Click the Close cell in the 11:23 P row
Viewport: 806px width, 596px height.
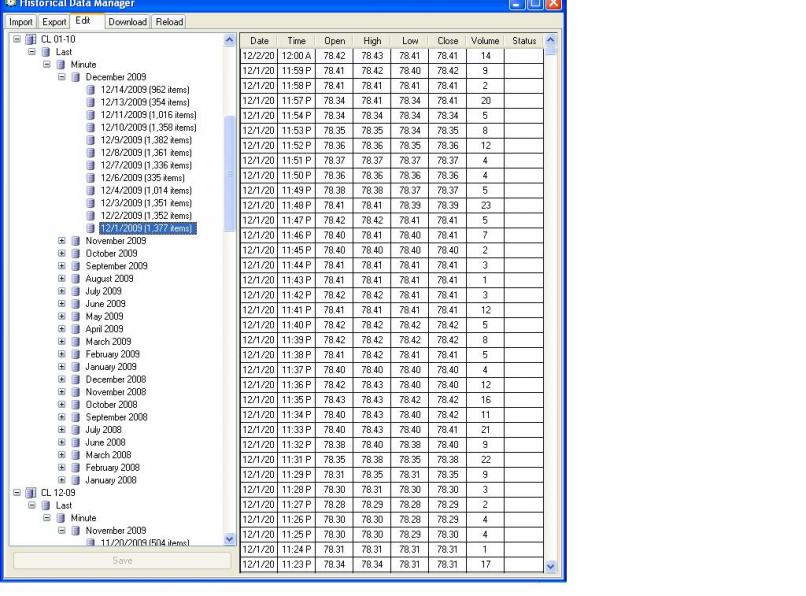click(x=448, y=564)
